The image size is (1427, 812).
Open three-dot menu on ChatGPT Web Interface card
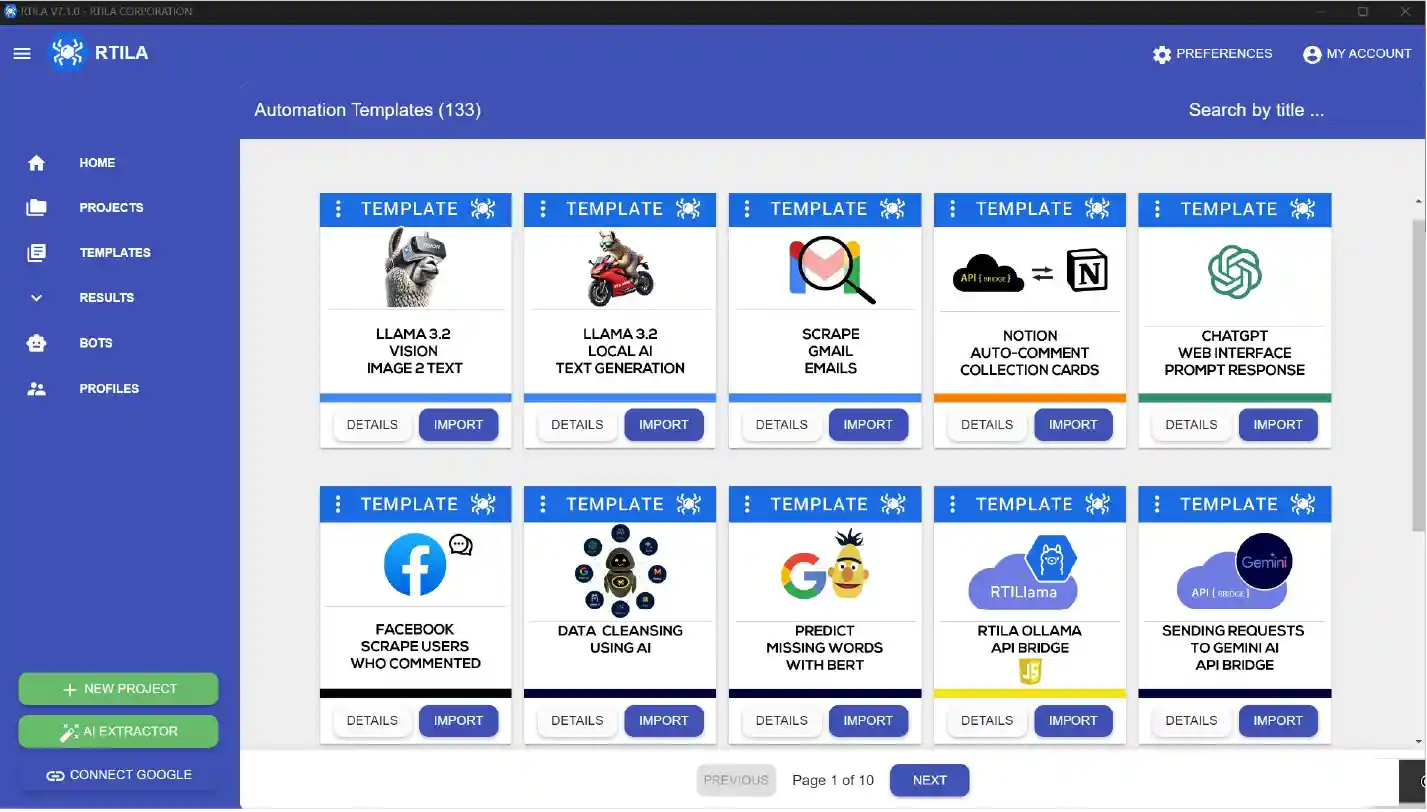click(1157, 209)
